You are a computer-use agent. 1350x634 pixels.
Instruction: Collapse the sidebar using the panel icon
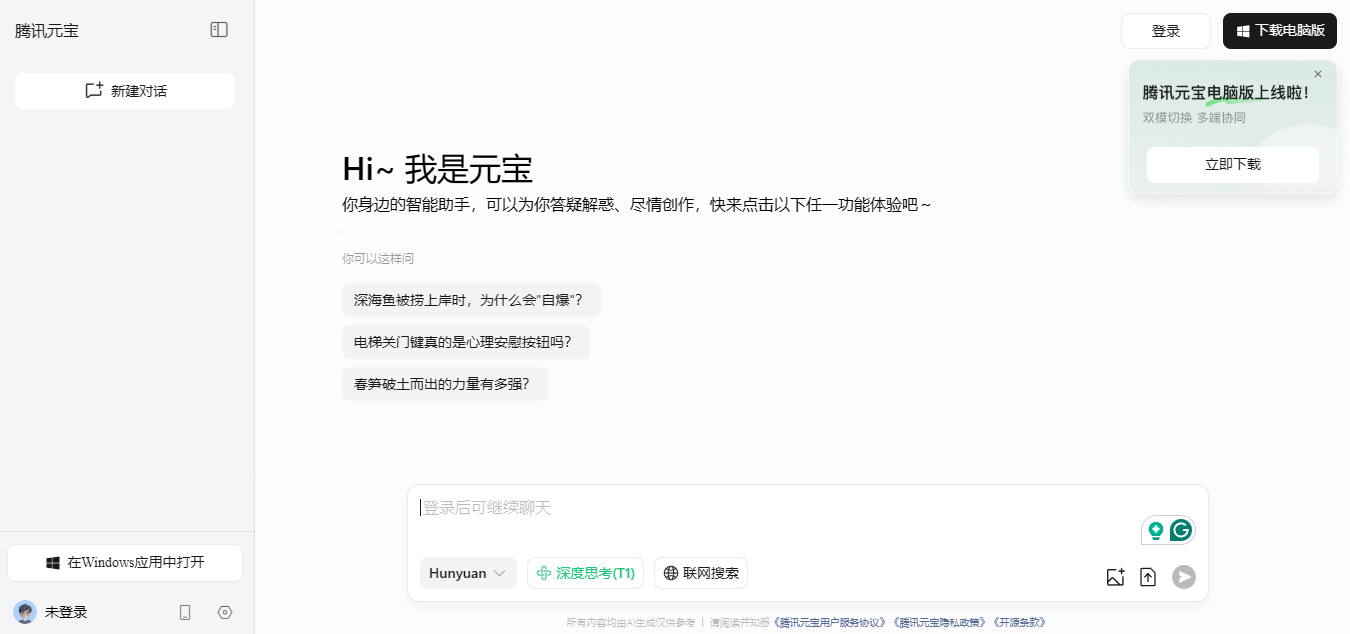click(219, 30)
